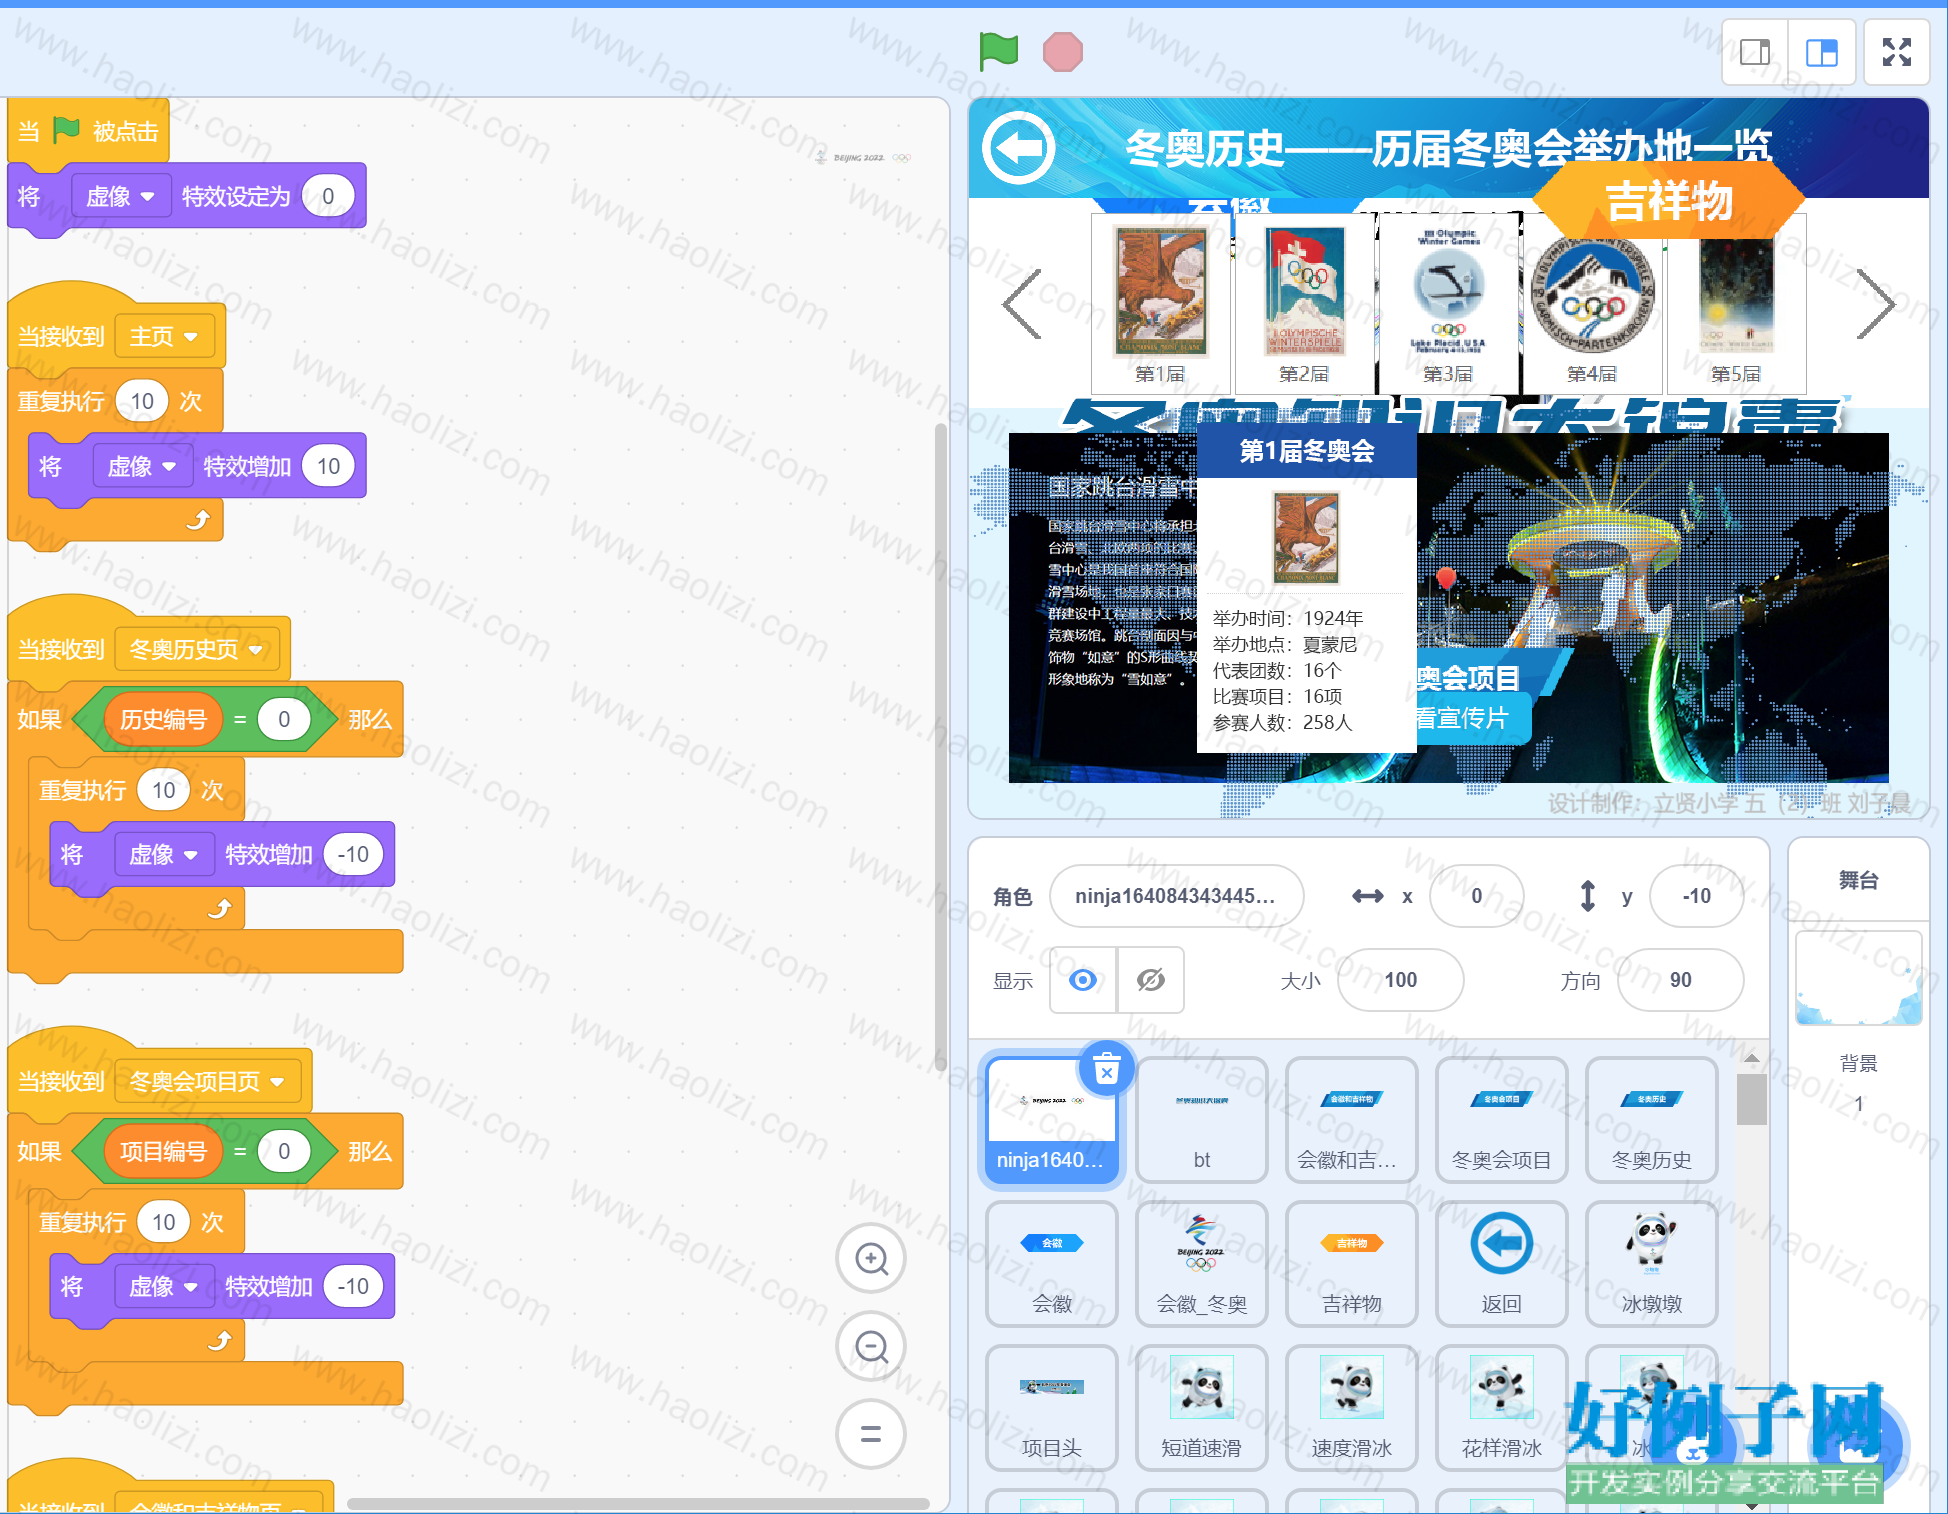Show next emblems with right chevron
Screen dimensions: 1948x1514
tap(1875, 304)
